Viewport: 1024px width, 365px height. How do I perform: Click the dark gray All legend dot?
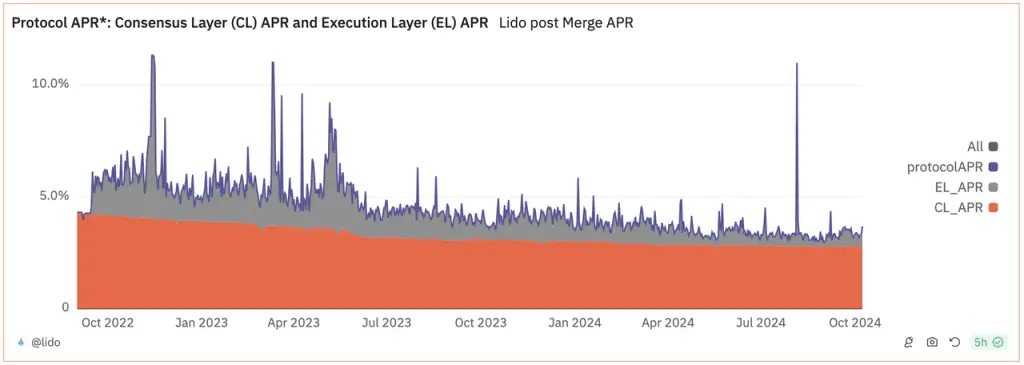994,146
